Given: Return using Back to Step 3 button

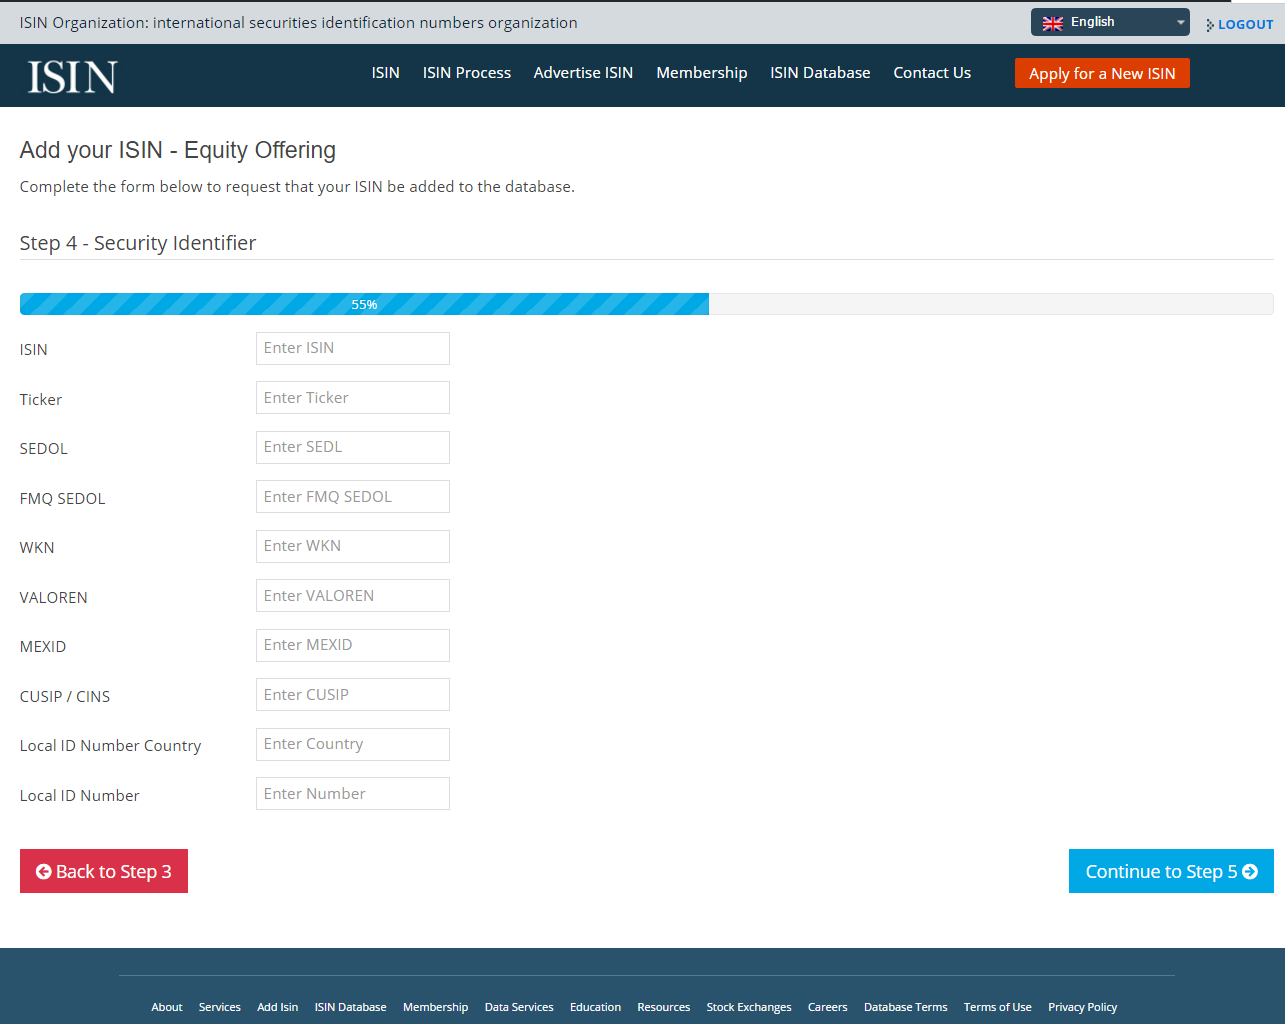Looking at the screenshot, I should pos(103,871).
